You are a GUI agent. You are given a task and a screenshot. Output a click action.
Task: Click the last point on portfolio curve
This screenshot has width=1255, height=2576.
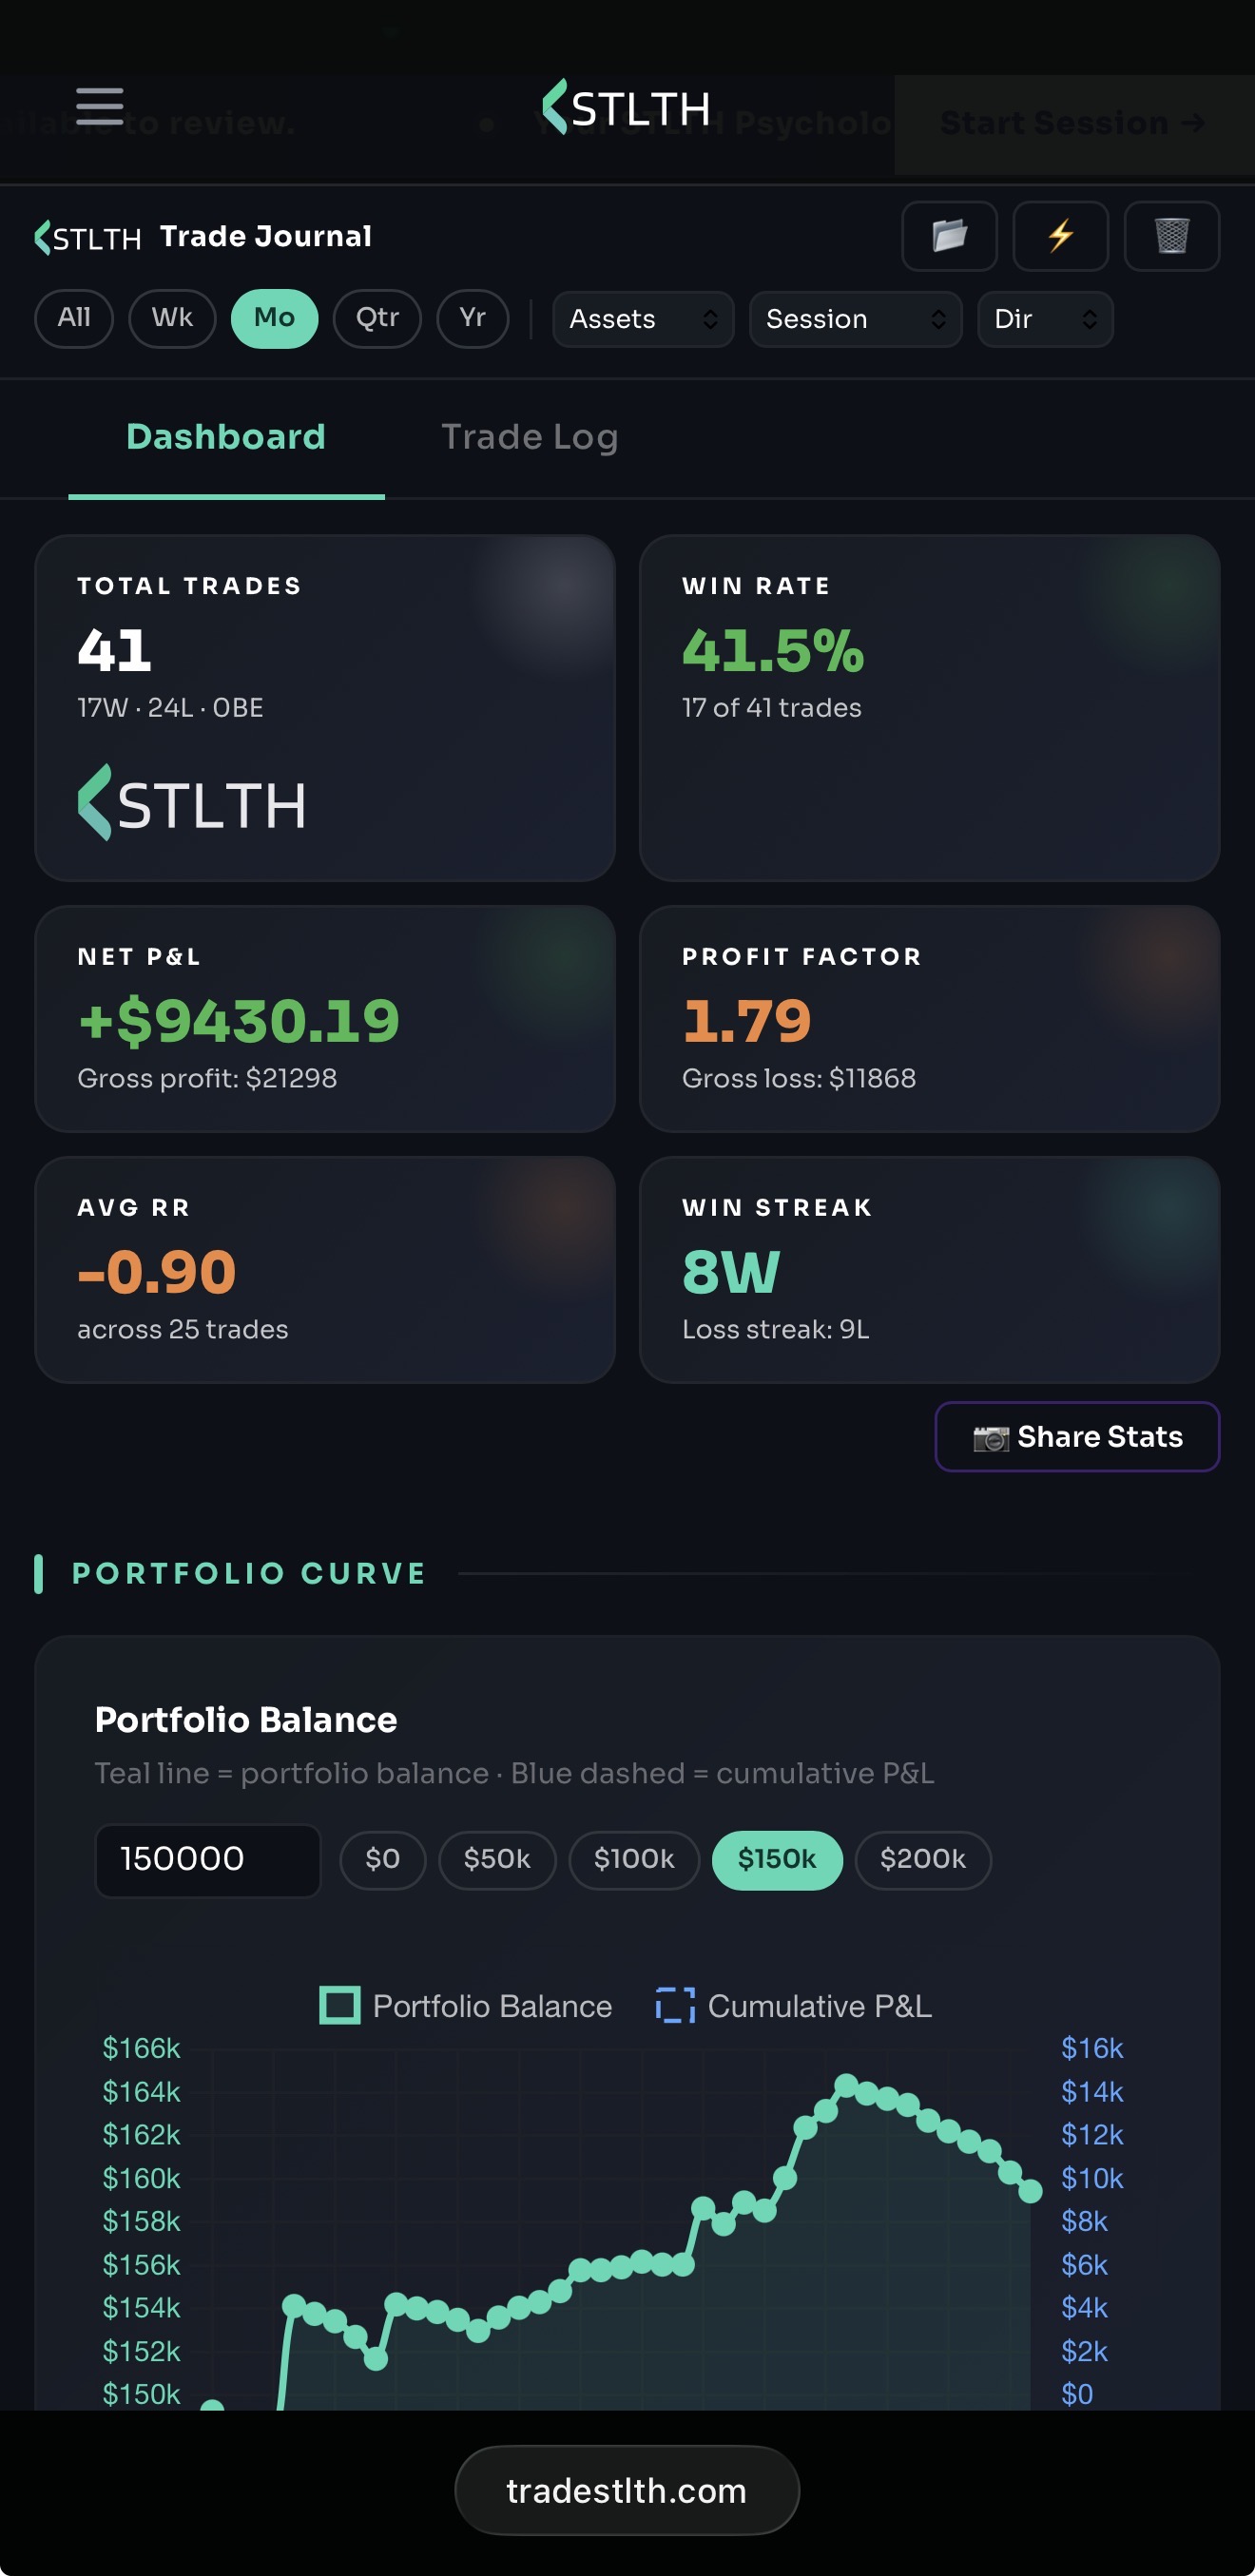pyautogui.click(x=1030, y=2191)
